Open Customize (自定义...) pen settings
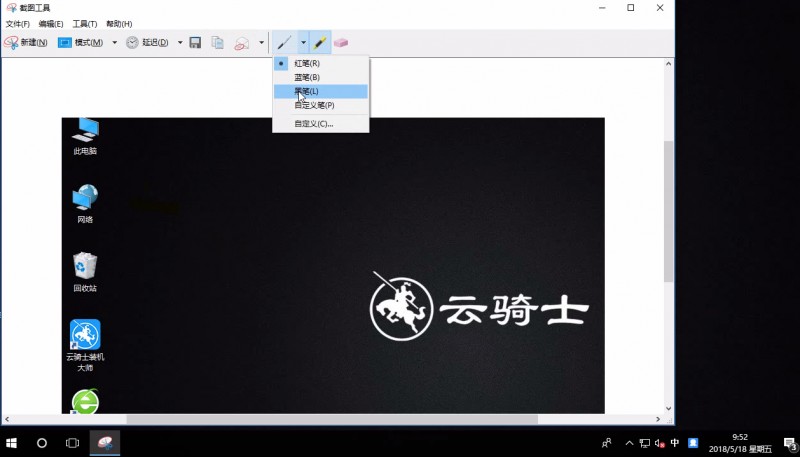This screenshot has width=800, height=457. point(320,124)
